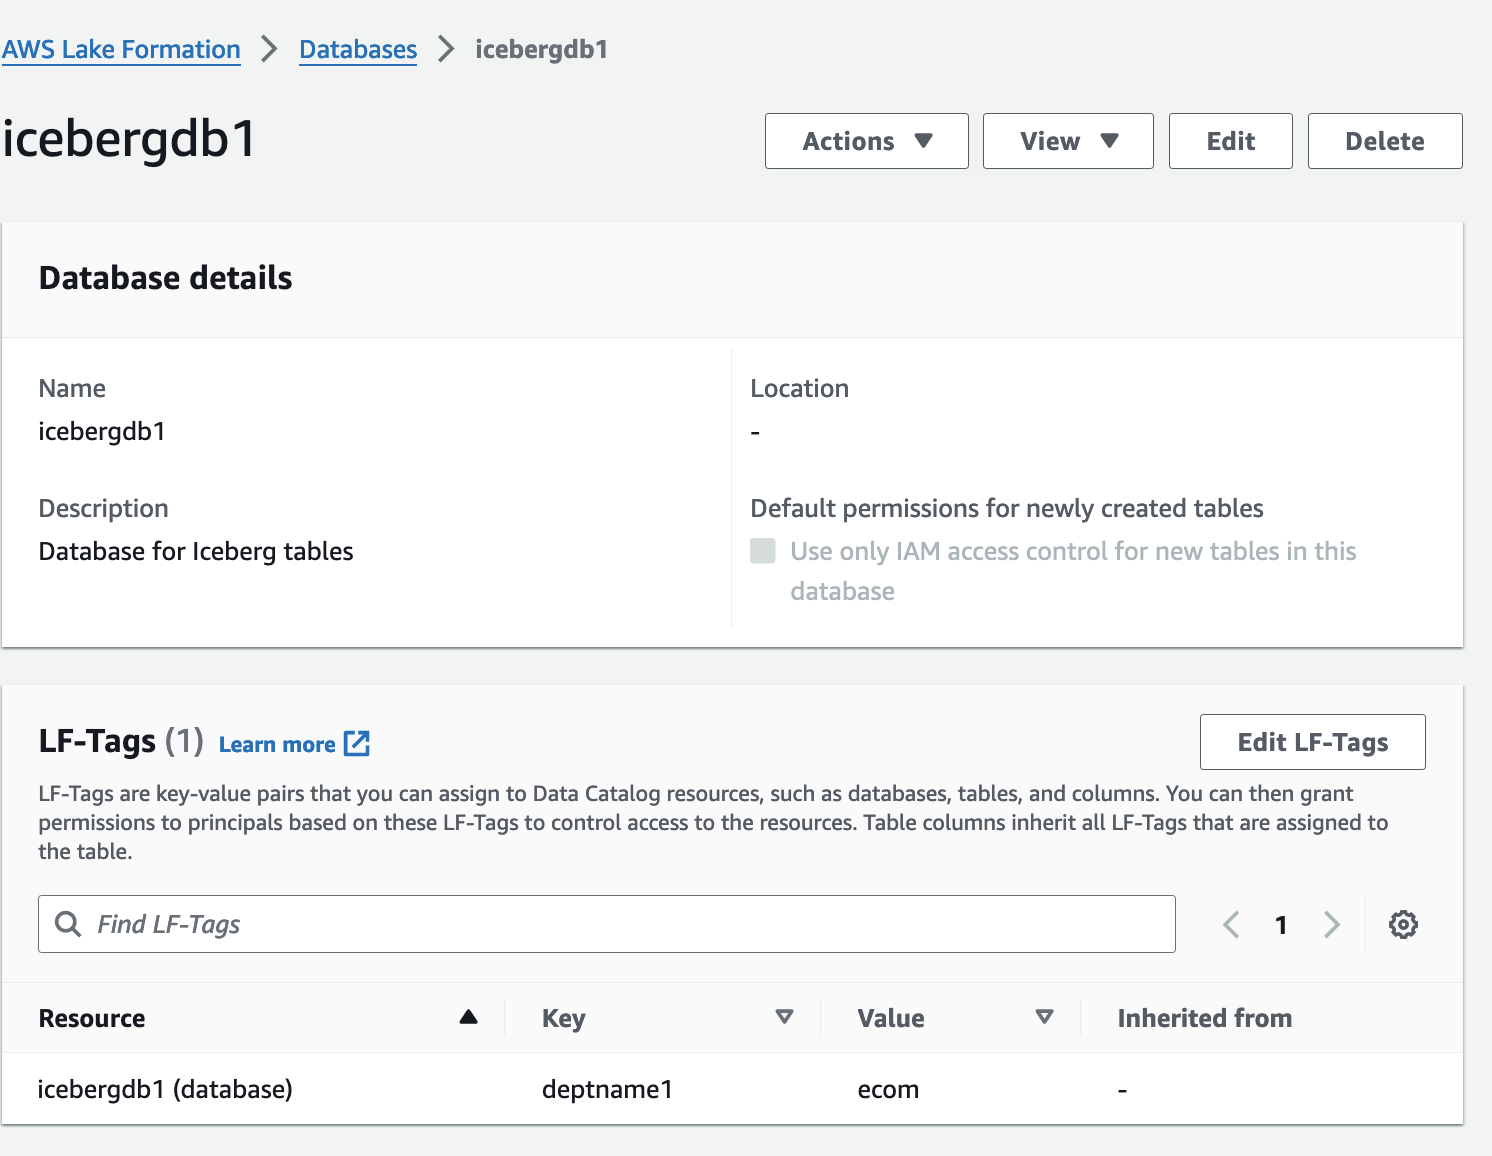
Task: Click the magnifier icon in Find LF-Tags
Action: click(x=68, y=924)
